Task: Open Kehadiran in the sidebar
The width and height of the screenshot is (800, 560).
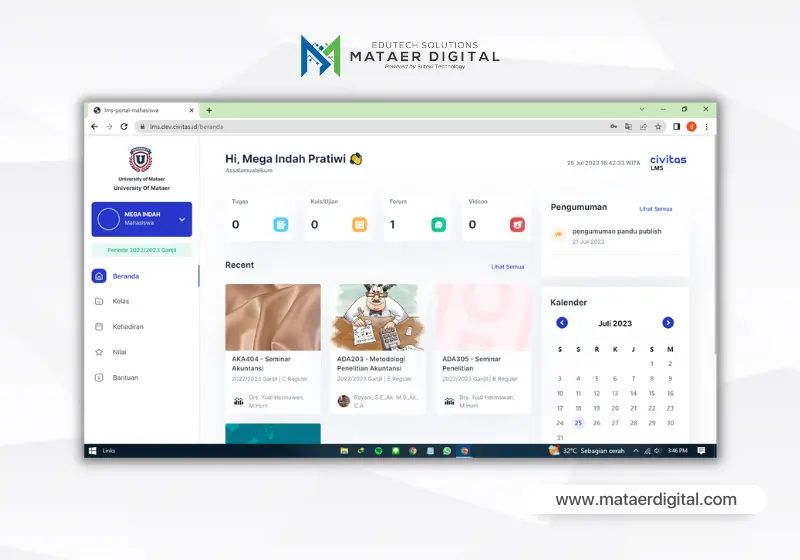Action: pyautogui.click(x=128, y=327)
